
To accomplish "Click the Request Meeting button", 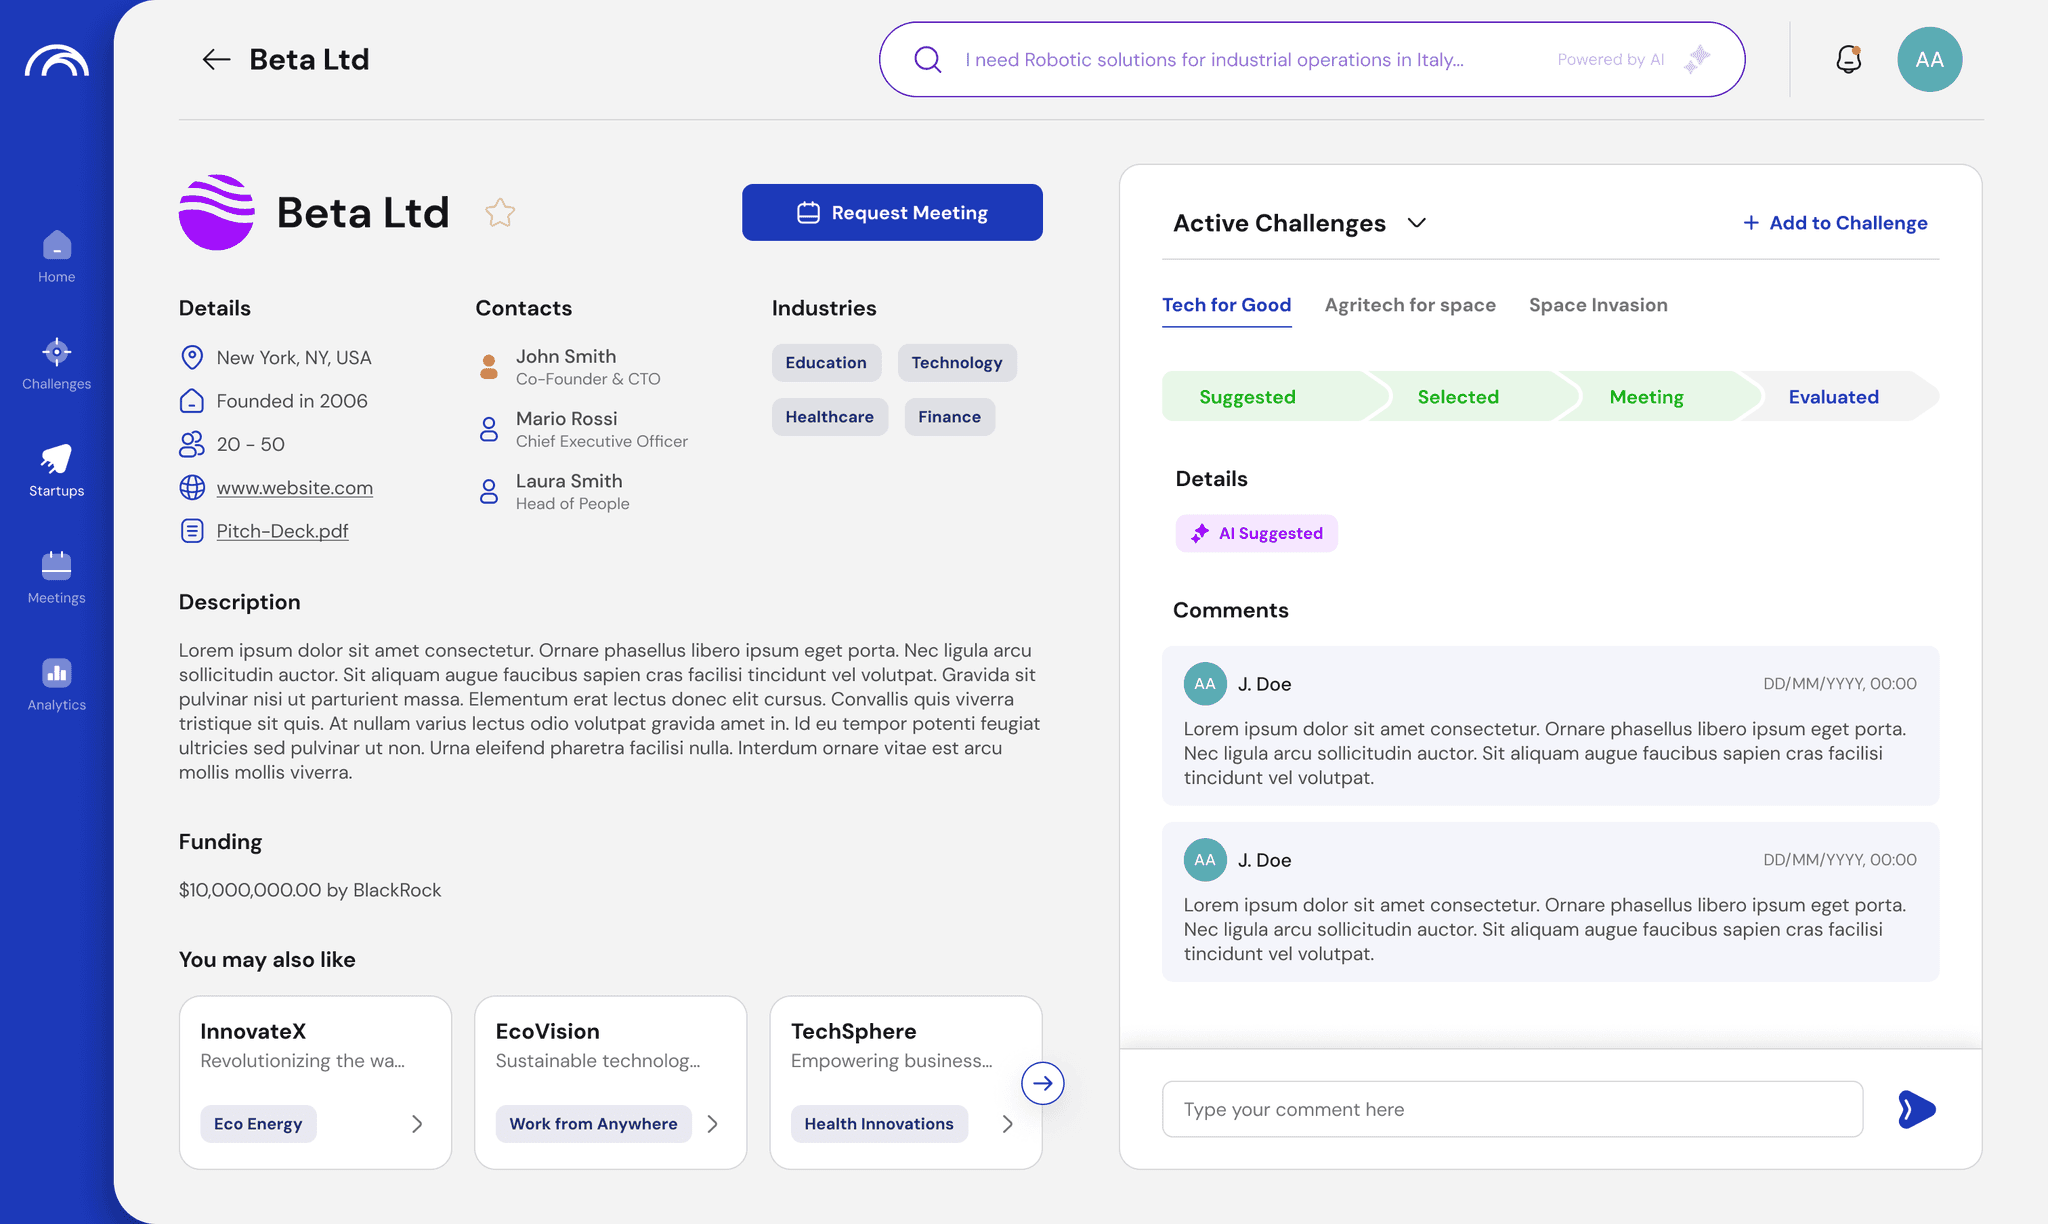I will [x=892, y=212].
